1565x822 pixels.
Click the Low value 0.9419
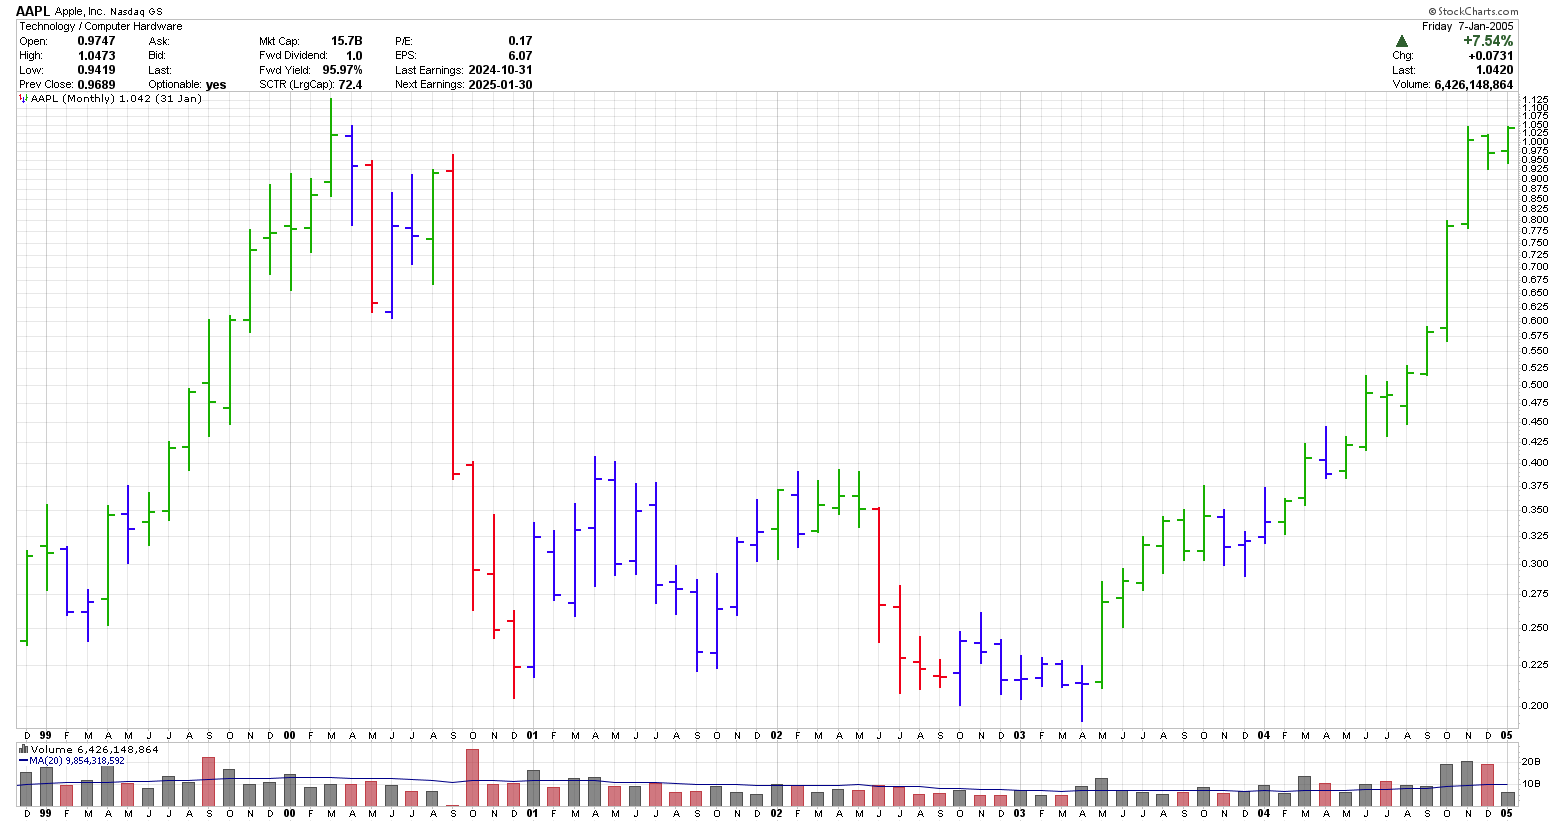tap(96, 70)
